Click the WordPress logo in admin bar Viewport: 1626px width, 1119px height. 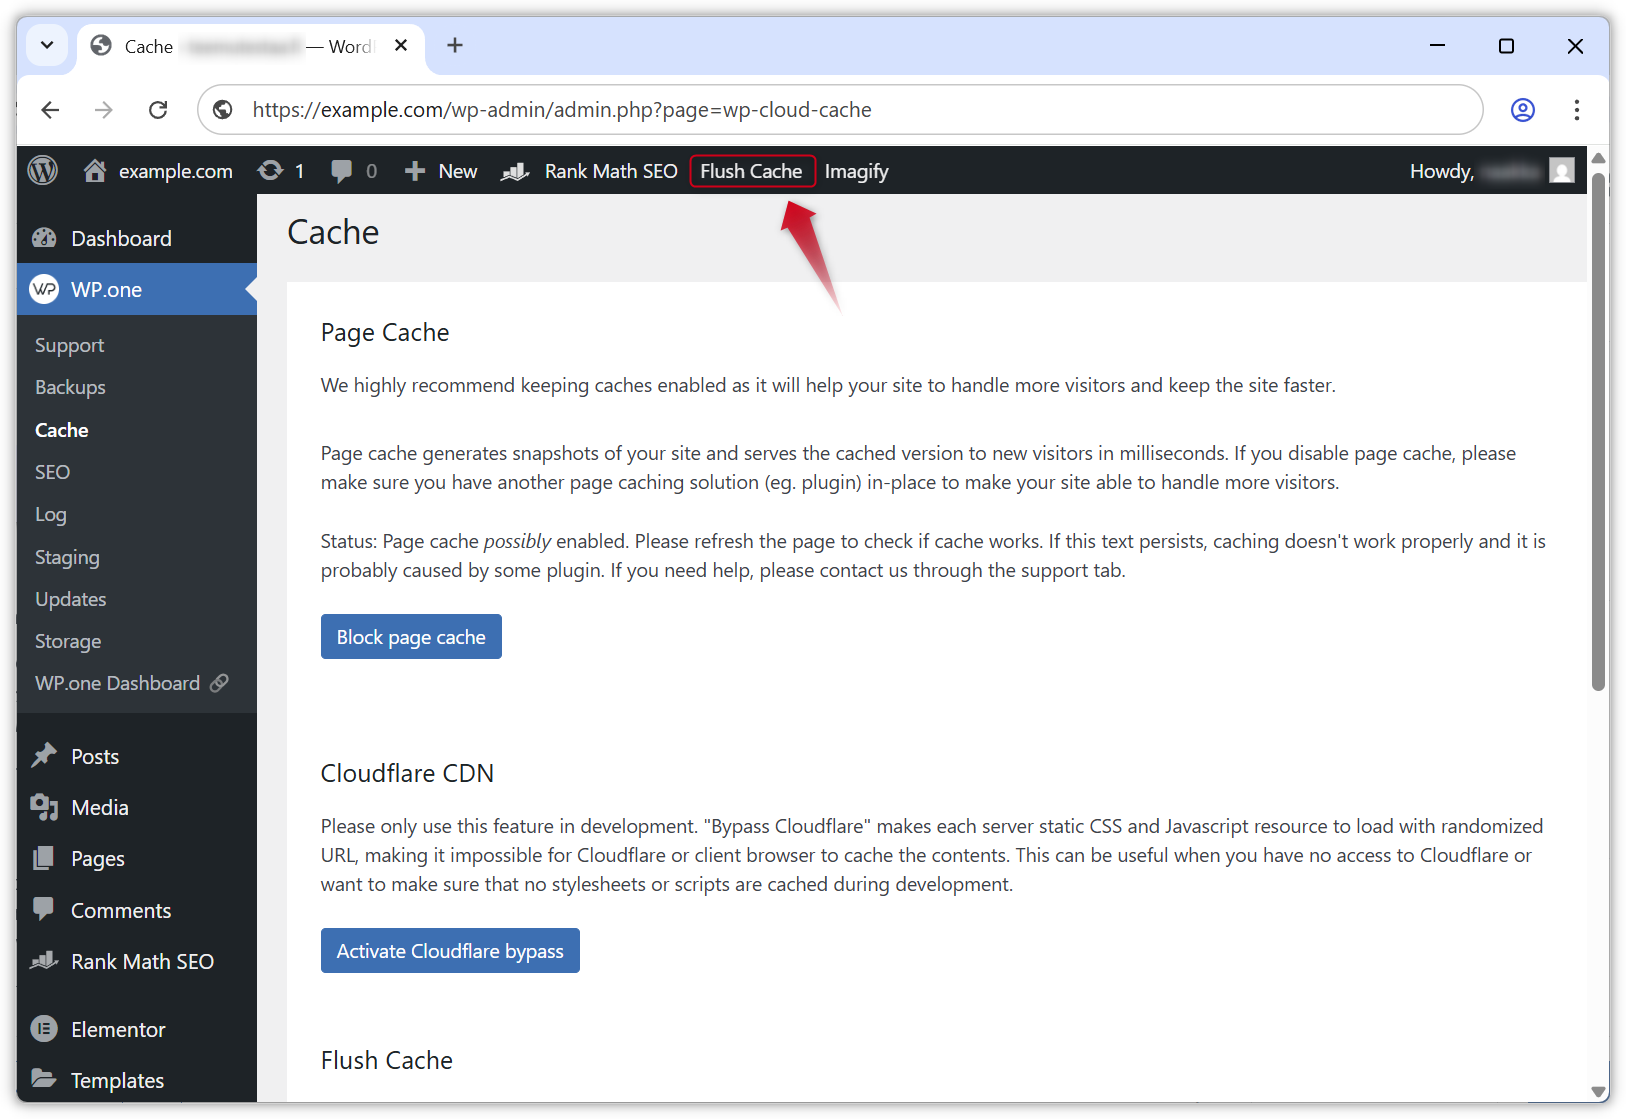coord(43,171)
